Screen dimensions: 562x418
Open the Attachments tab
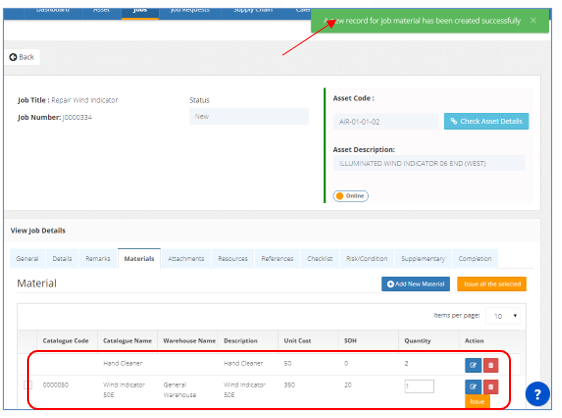tap(186, 258)
